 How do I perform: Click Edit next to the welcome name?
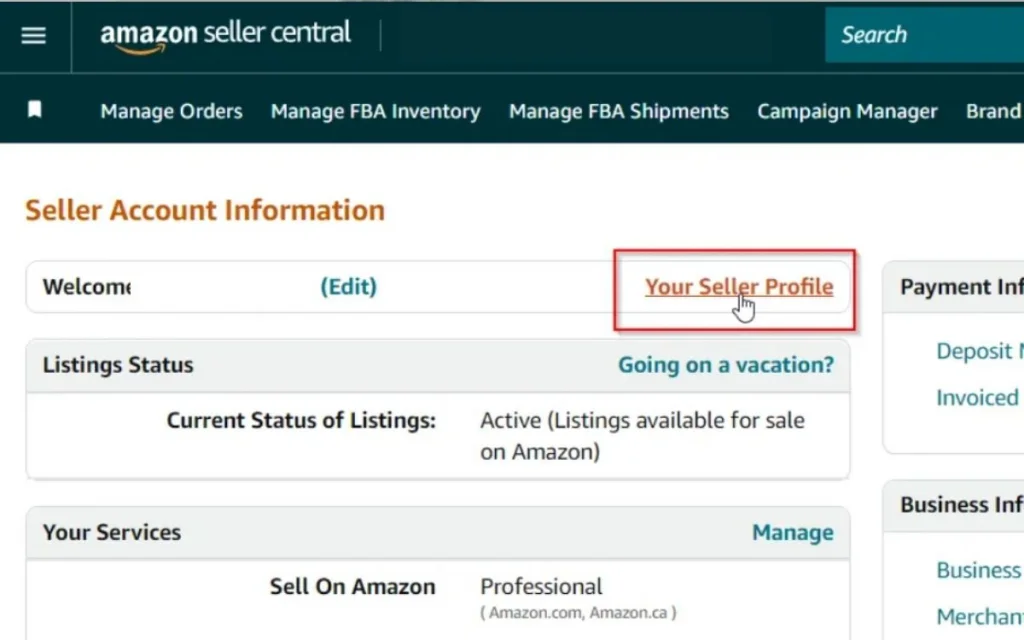[348, 287]
